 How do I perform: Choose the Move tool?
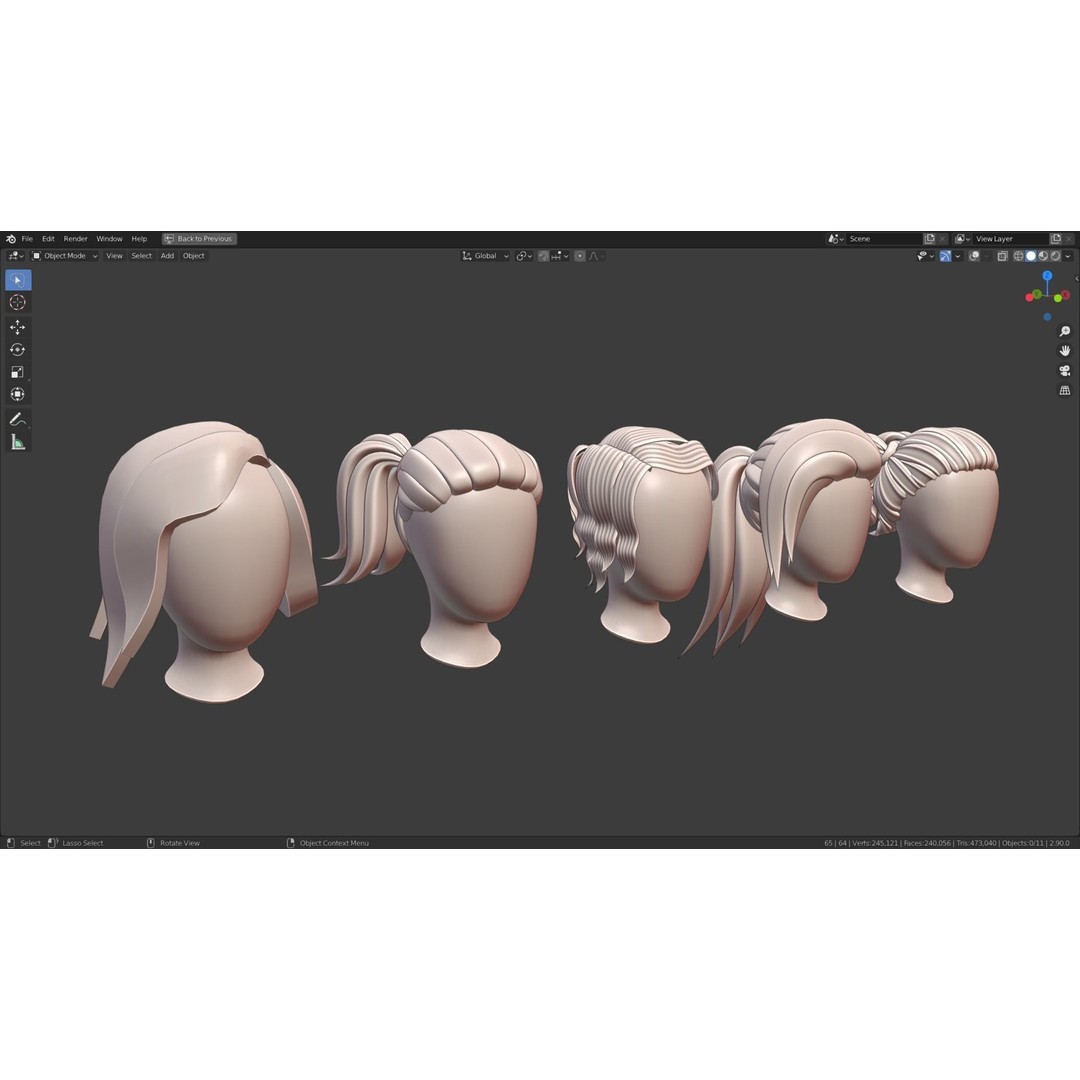(18, 327)
